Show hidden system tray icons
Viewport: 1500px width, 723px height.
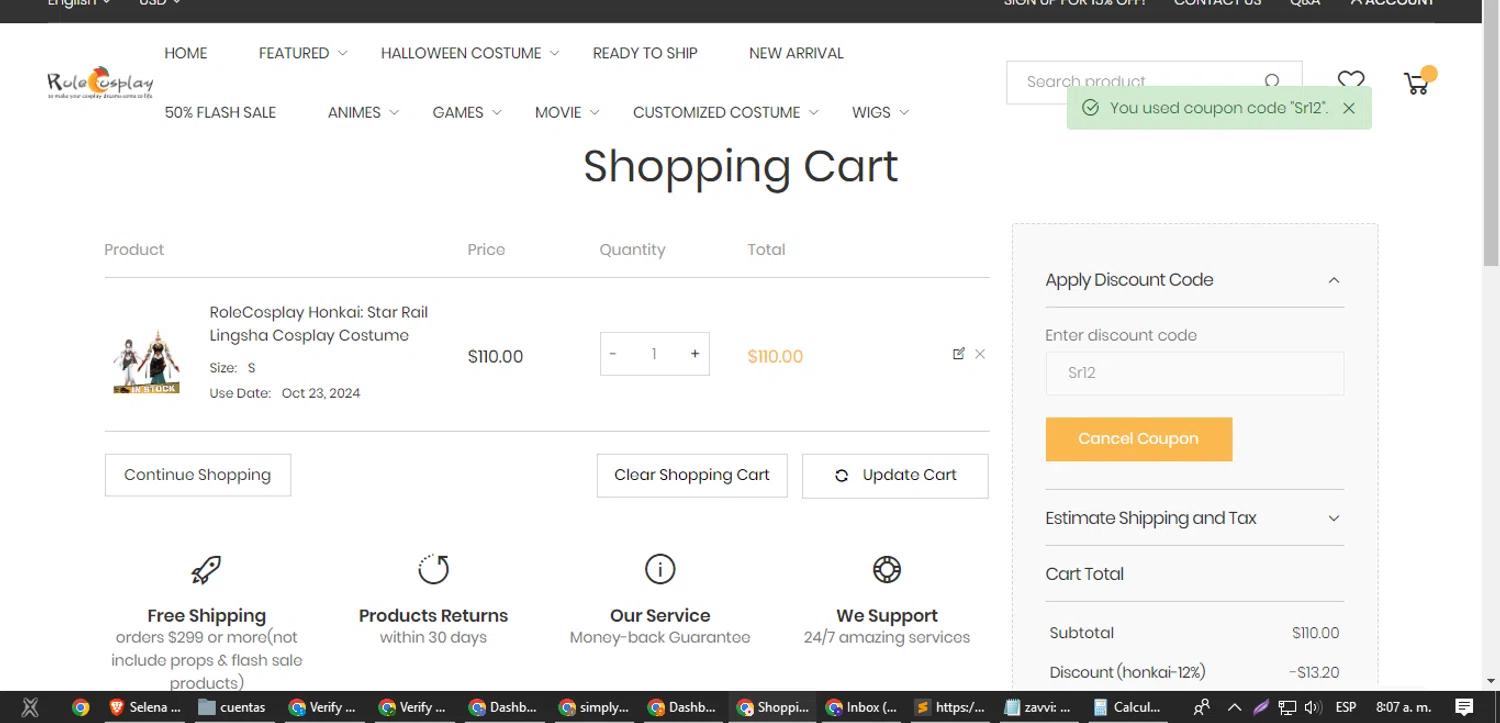(x=1235, y=707)
